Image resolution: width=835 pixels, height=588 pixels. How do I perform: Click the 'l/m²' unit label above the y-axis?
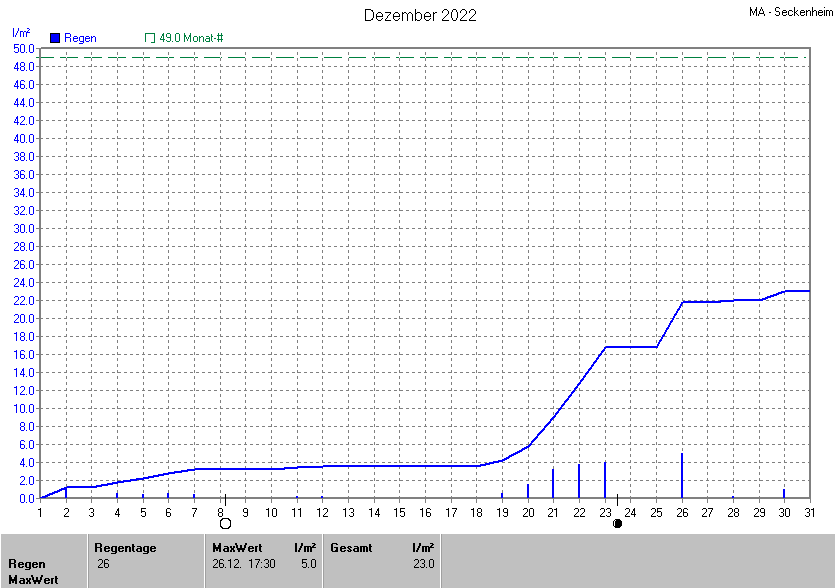pos(21,33)
